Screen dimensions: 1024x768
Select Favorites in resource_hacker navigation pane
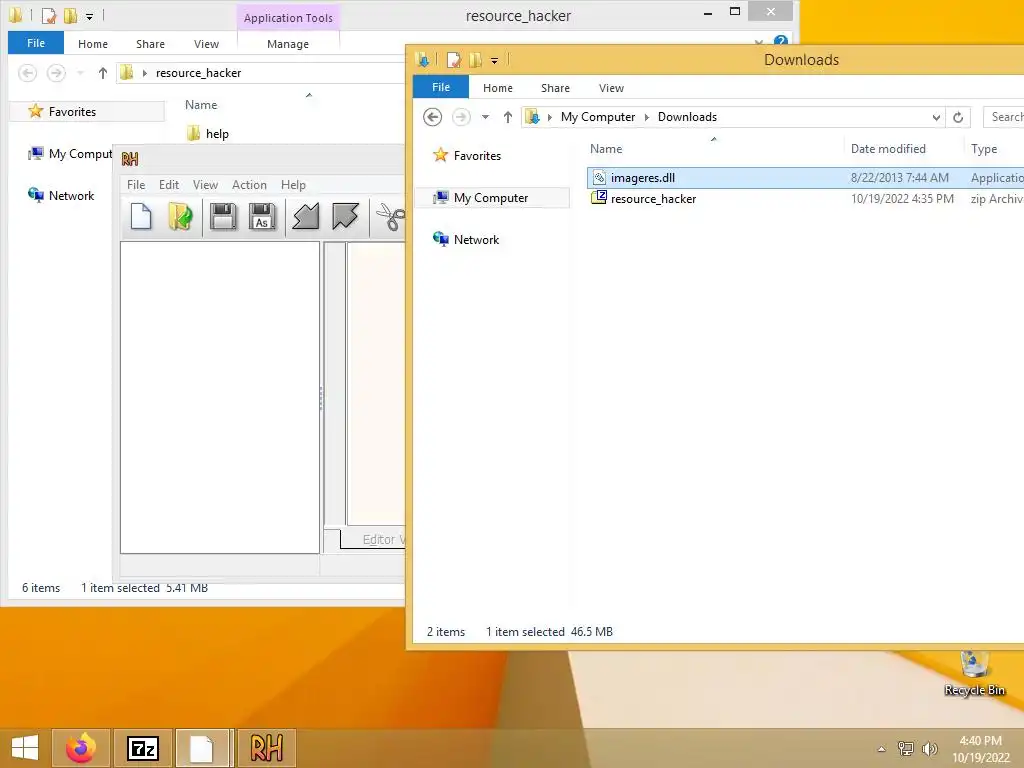[72, 112]
